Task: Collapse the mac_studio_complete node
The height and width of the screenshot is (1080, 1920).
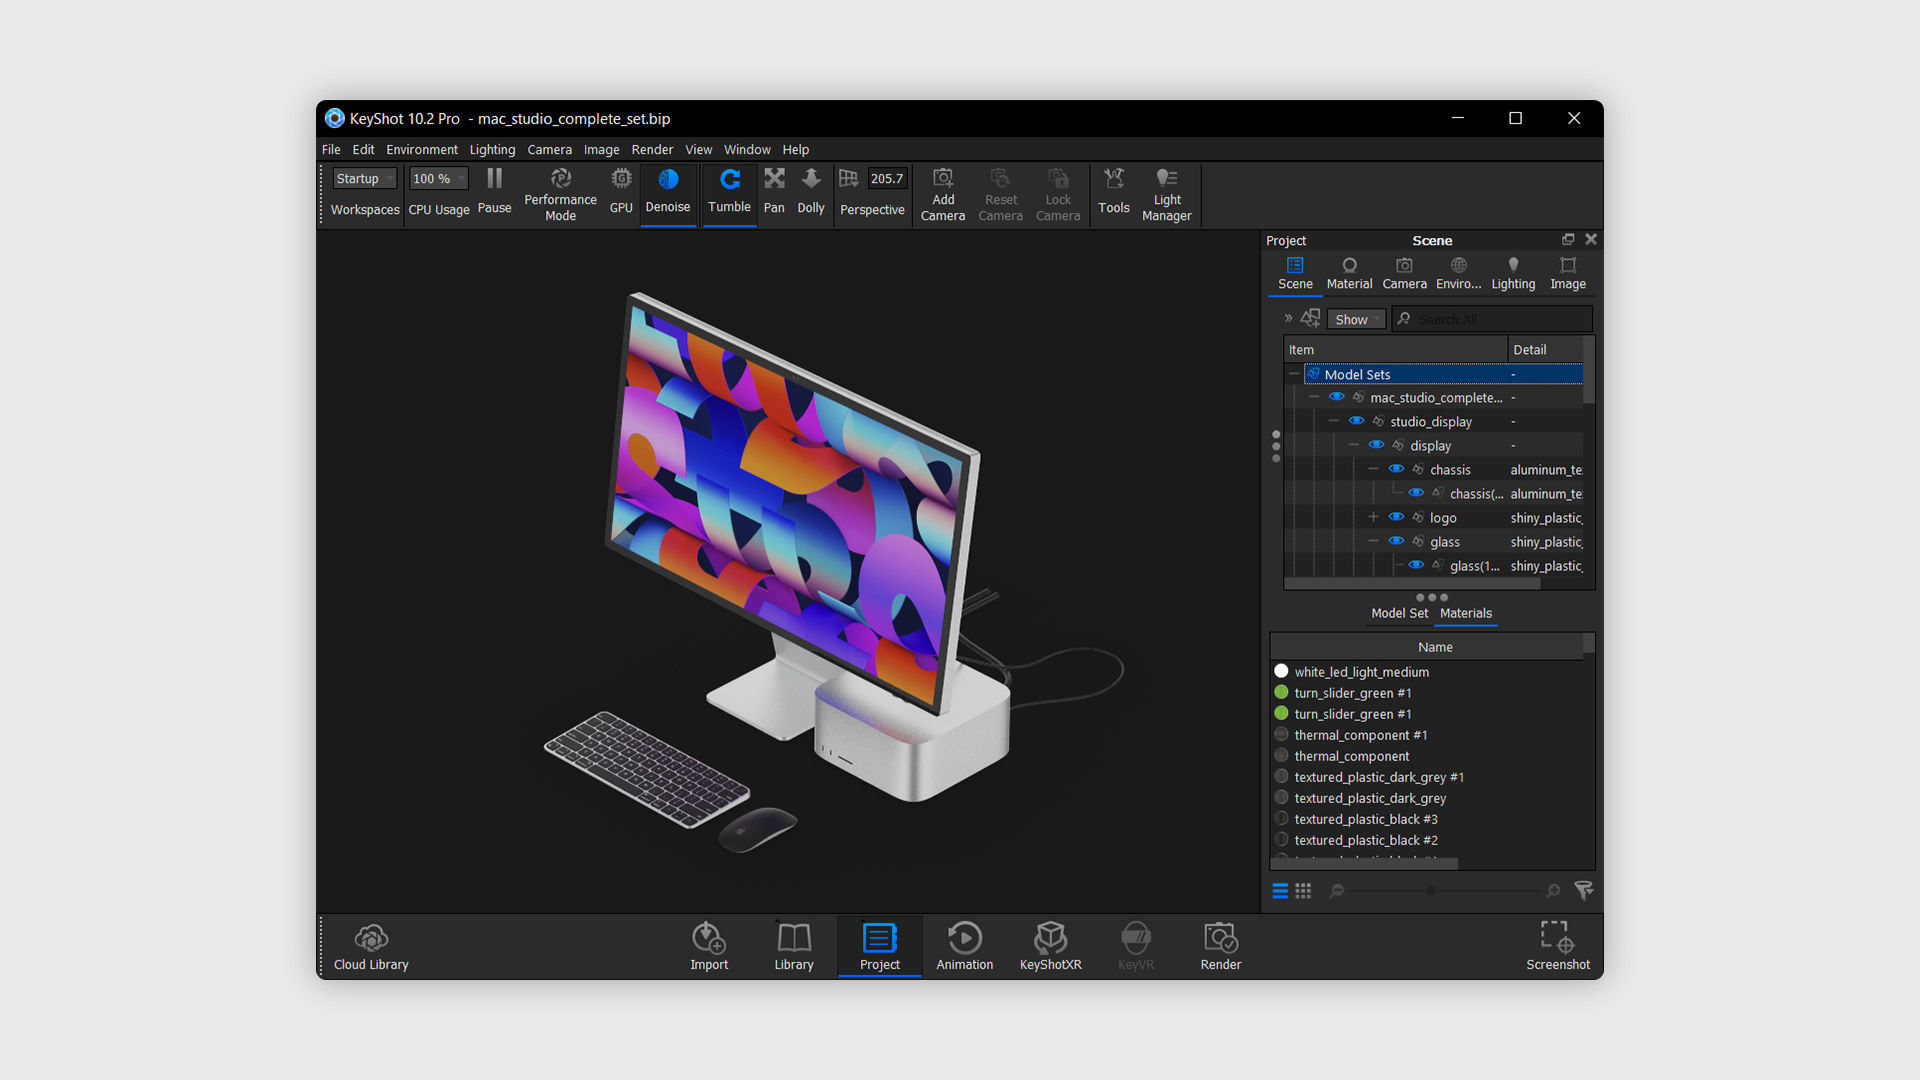Action: [x=1314, y=398]
